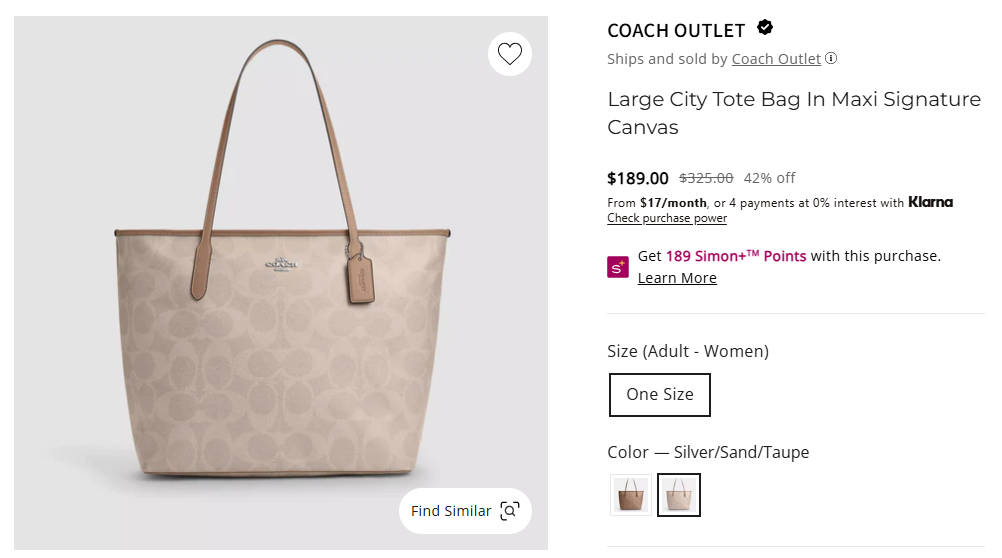Add the tote to wishlist with heart icon
This screenshot has height=558, width=1002.
click(510, 54)
